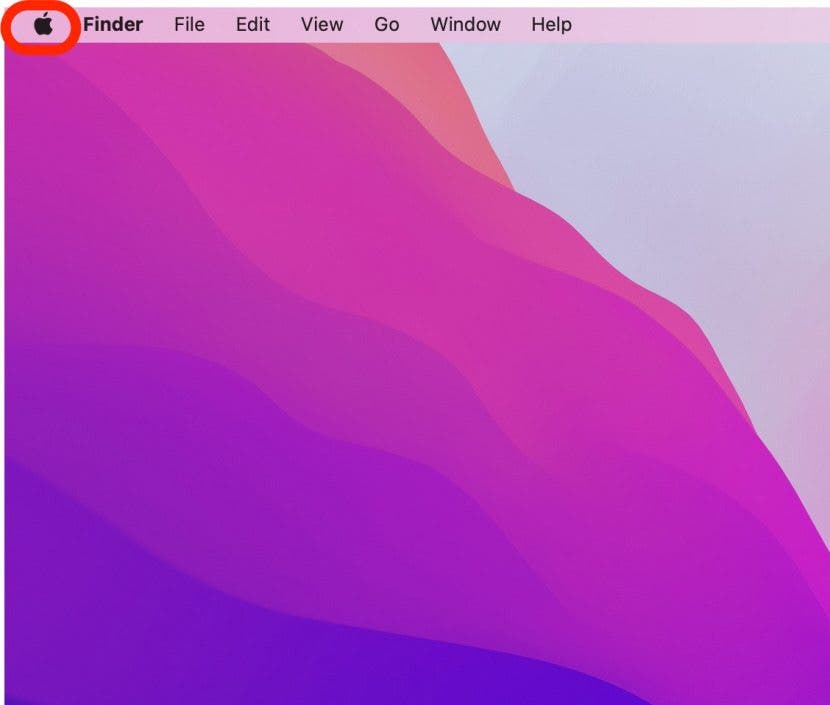The height and width of the screenshot is (705, 830).
Task: Click the bold Finder label in menu bar
Action: (112, 25)
